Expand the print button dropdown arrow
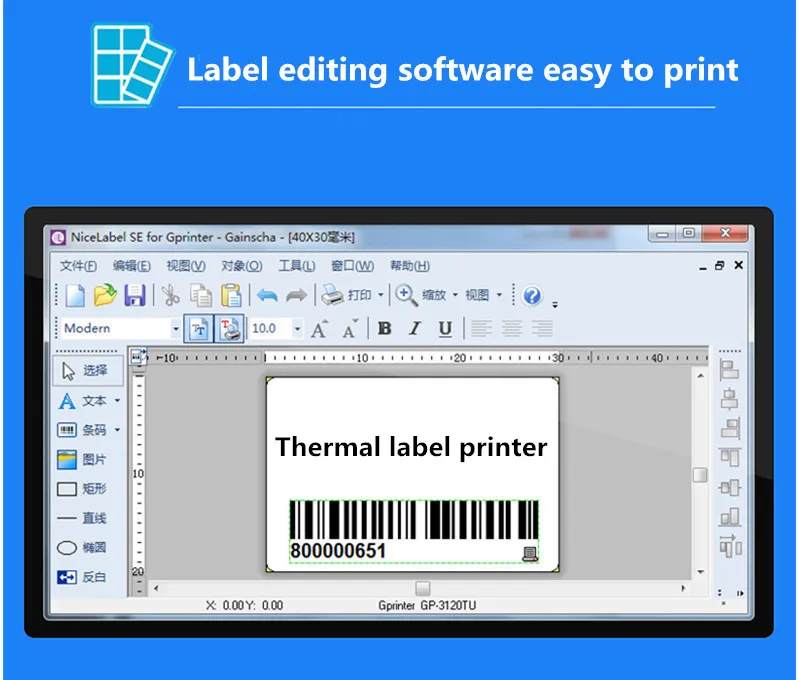Screen dimensions: 800x680 (381, 295)
